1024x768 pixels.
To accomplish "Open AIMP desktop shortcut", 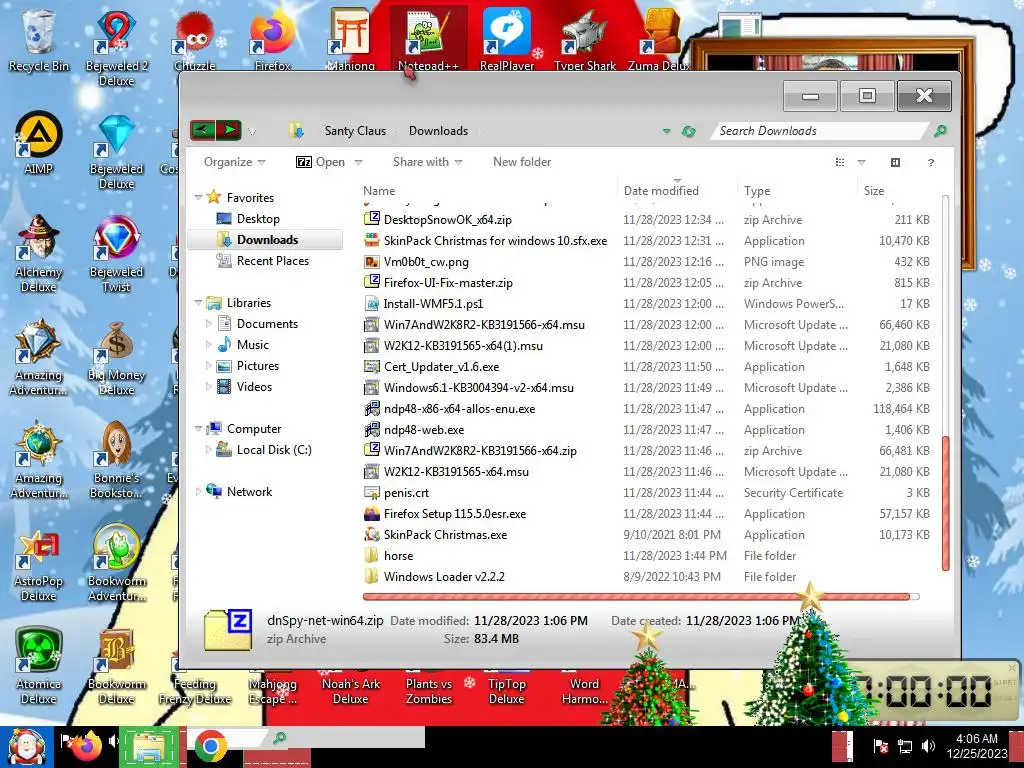I will click(38, 144).
